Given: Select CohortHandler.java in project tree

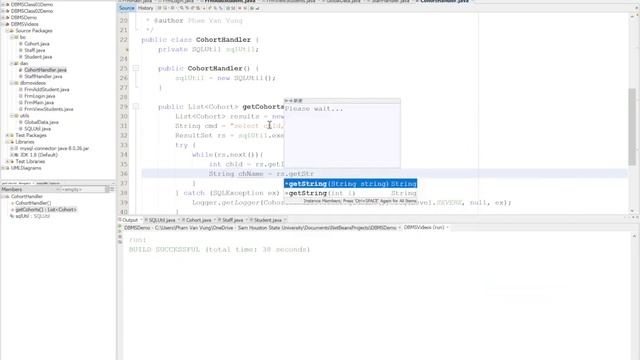Looking at the screenshot, I should click(x=45, y=70).
